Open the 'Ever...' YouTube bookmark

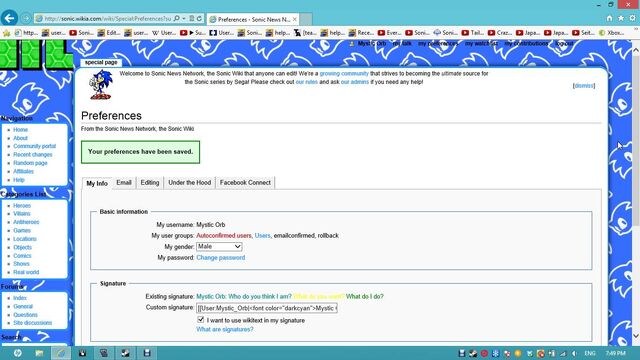click(389, 33)
